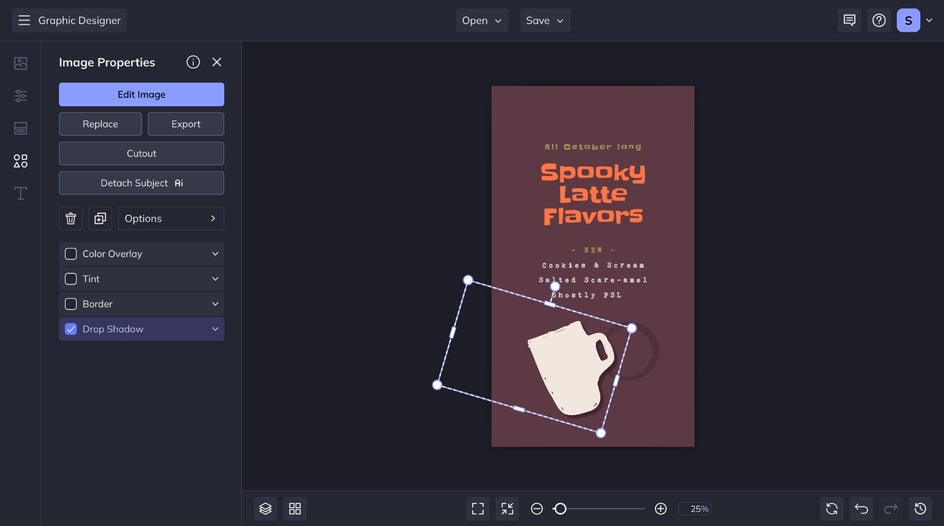Viewport: 944px width, 526px height.
Task: Open the Open dropdown menu
Action: (482, 20)
